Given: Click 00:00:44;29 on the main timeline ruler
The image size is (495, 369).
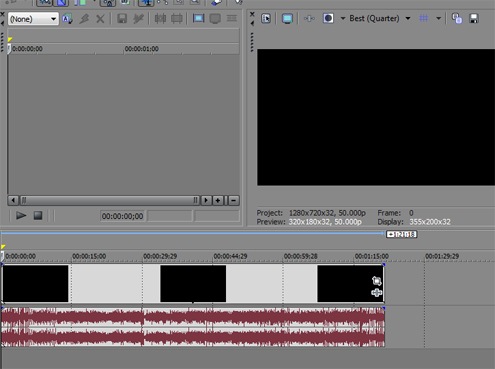Looking at the screenshot, I should pyautogui.click(x=230, y=256).
